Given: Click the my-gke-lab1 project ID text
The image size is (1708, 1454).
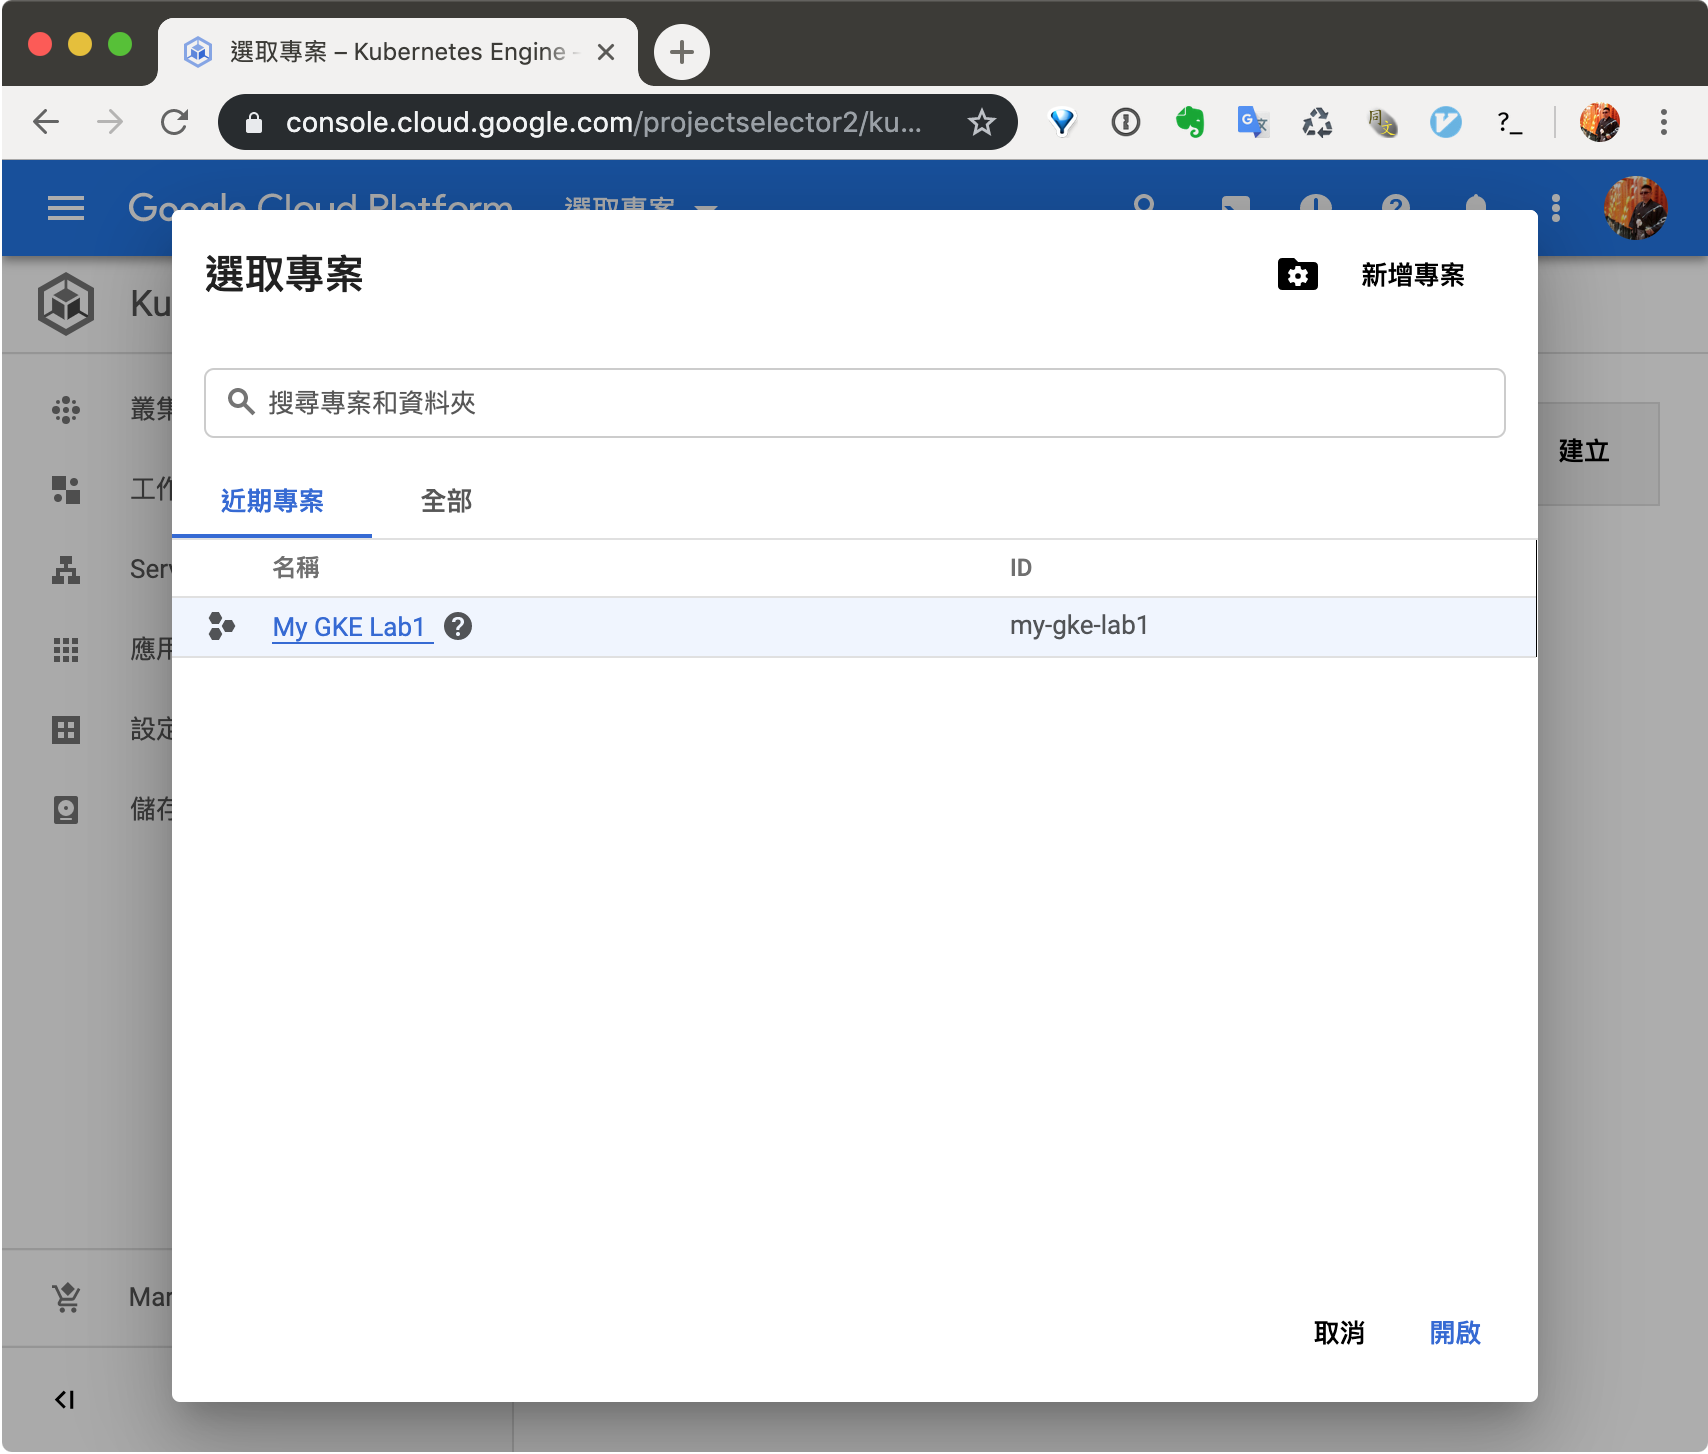Looking at the screenshot, I should 1079,626.
